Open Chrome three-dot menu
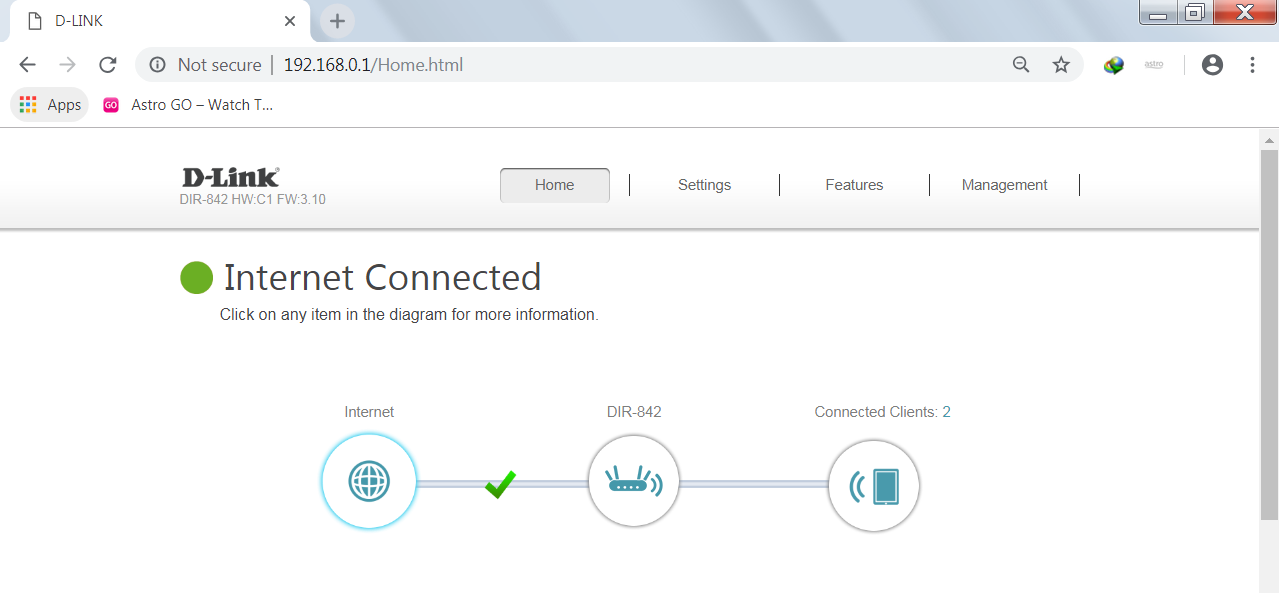Screen dimensions: 1279x593 (1252, 65)
